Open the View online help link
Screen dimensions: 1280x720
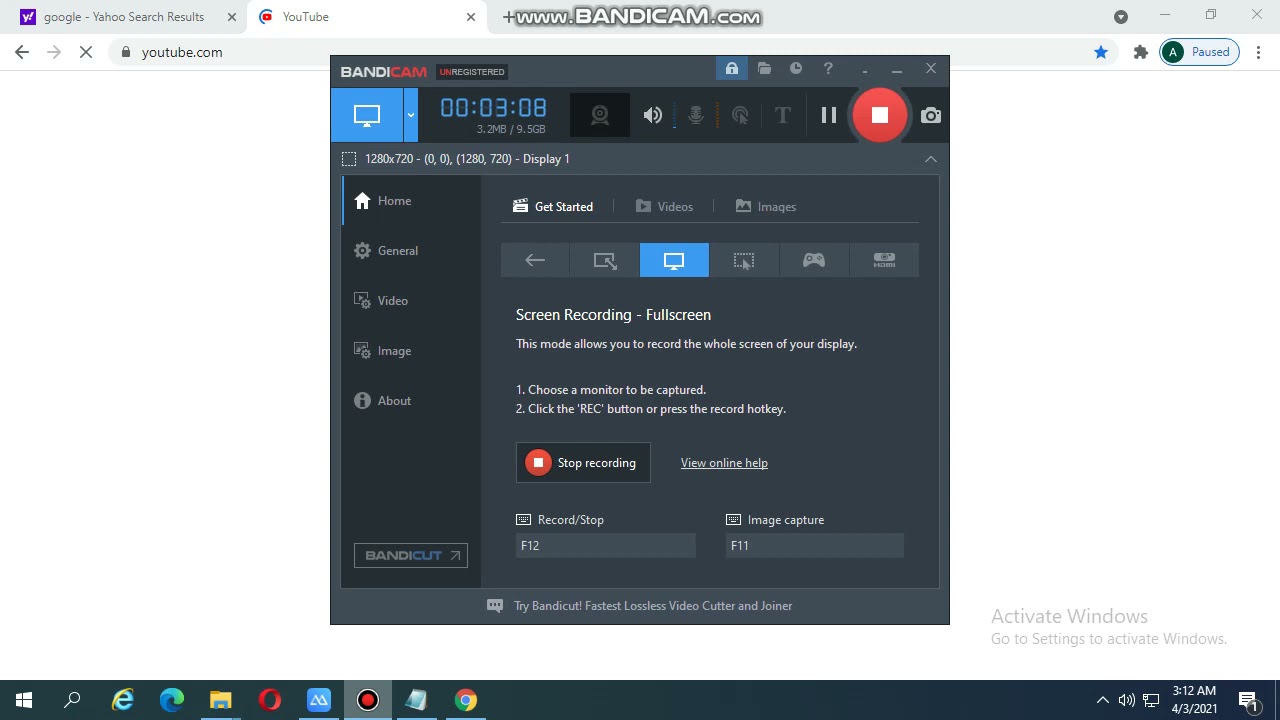pos(724,463)
